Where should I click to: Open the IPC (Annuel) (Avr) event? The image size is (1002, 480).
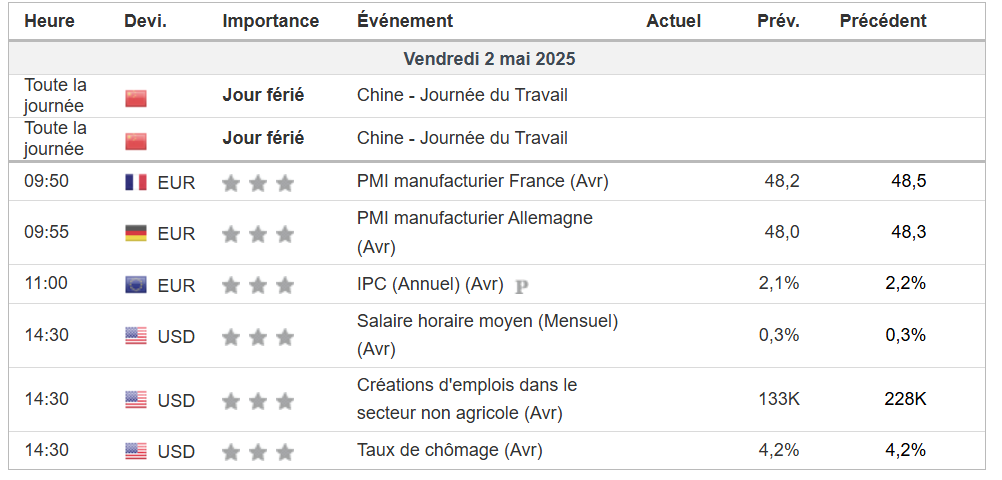point(430,284)
